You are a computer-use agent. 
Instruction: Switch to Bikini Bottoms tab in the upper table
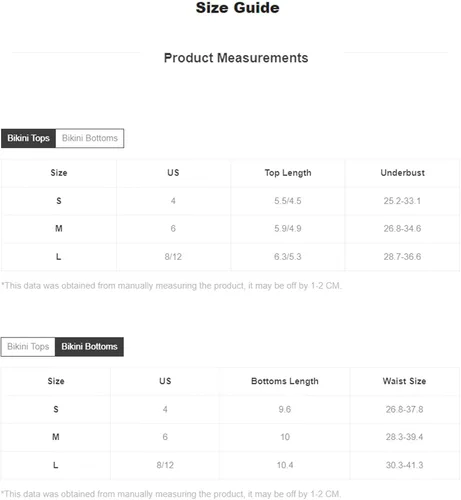[x=90, y=138]
